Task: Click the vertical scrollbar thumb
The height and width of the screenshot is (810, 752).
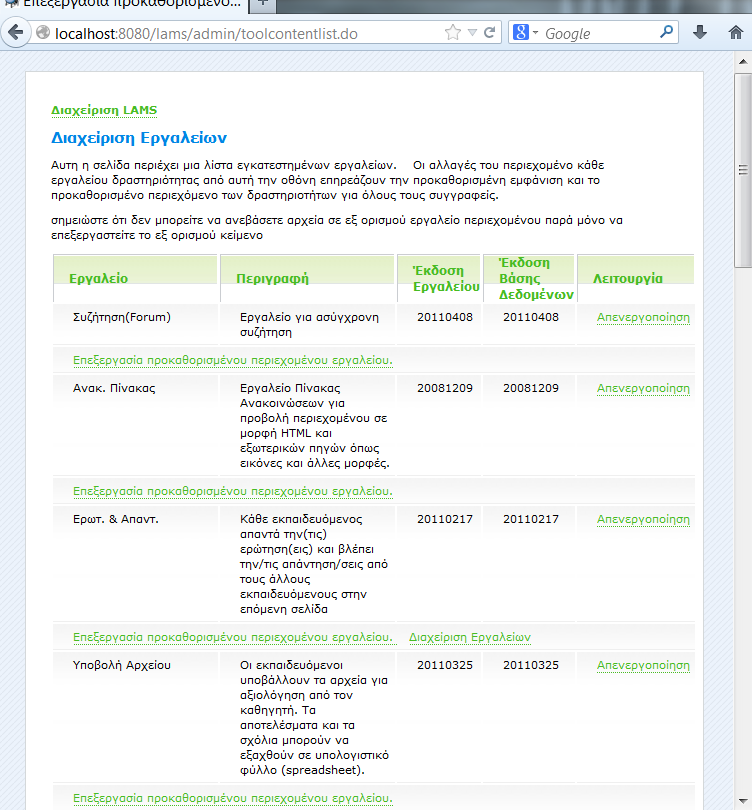Action: point(743,170)
